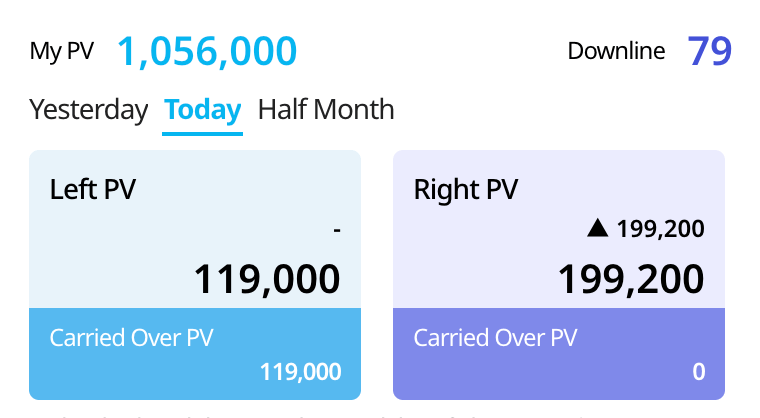
Task: Open the Half Month tab
Action: 326,110
